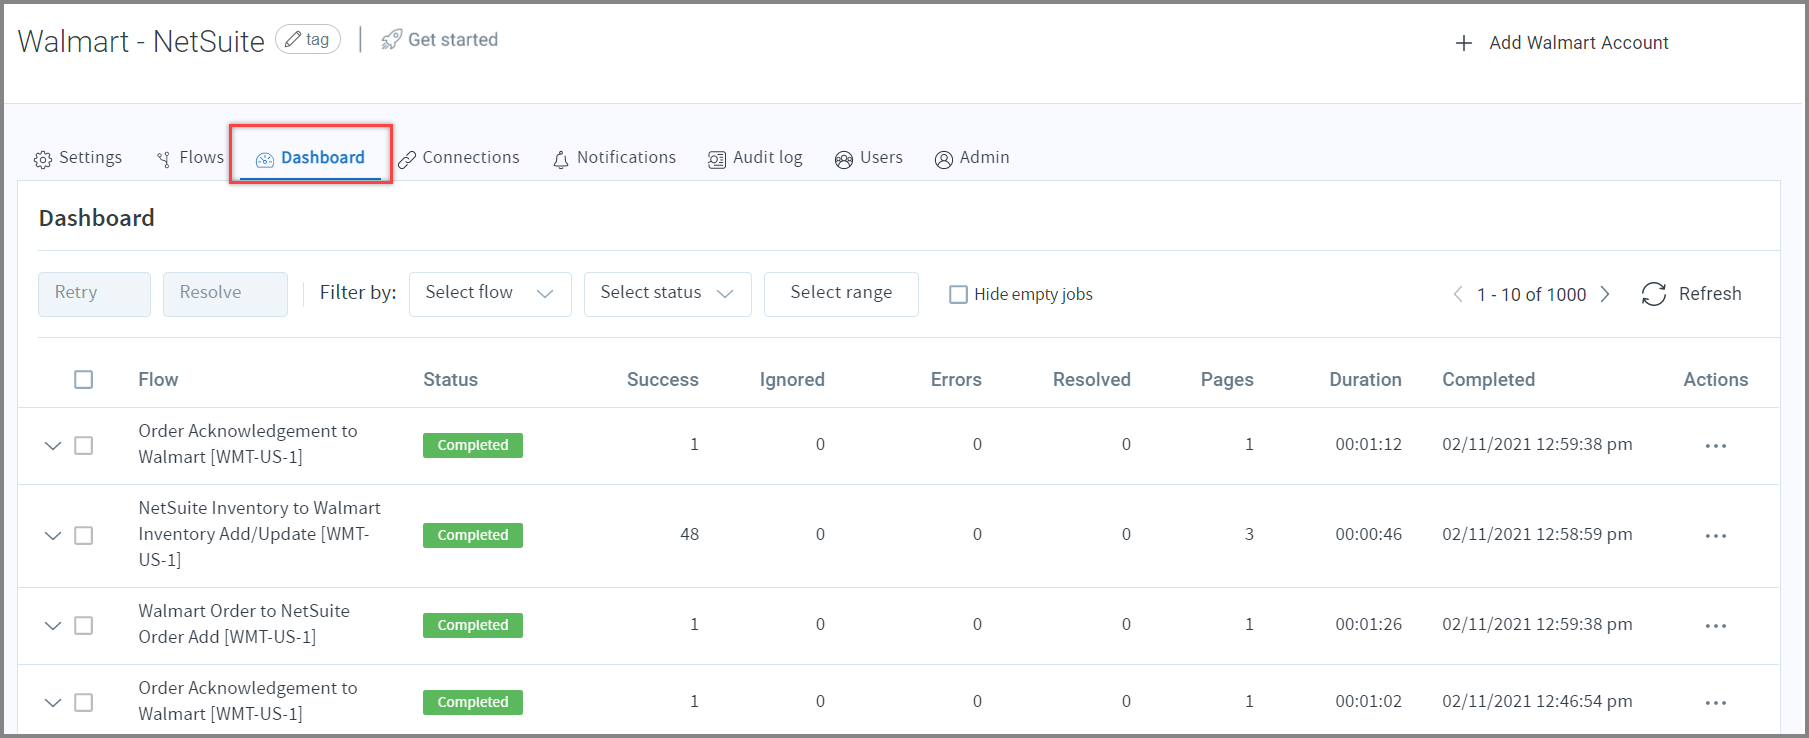
Task: Click the Flow column header
Action: click(x=158, y=380)
